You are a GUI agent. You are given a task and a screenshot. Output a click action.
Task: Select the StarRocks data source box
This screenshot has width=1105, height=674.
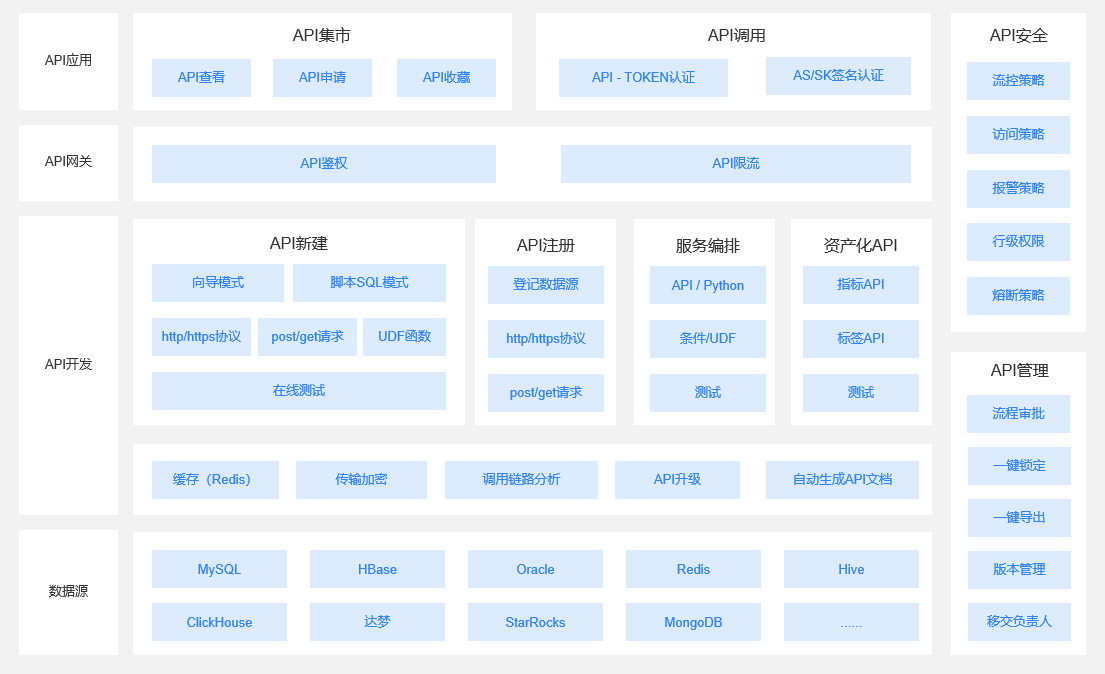(535, 622)
